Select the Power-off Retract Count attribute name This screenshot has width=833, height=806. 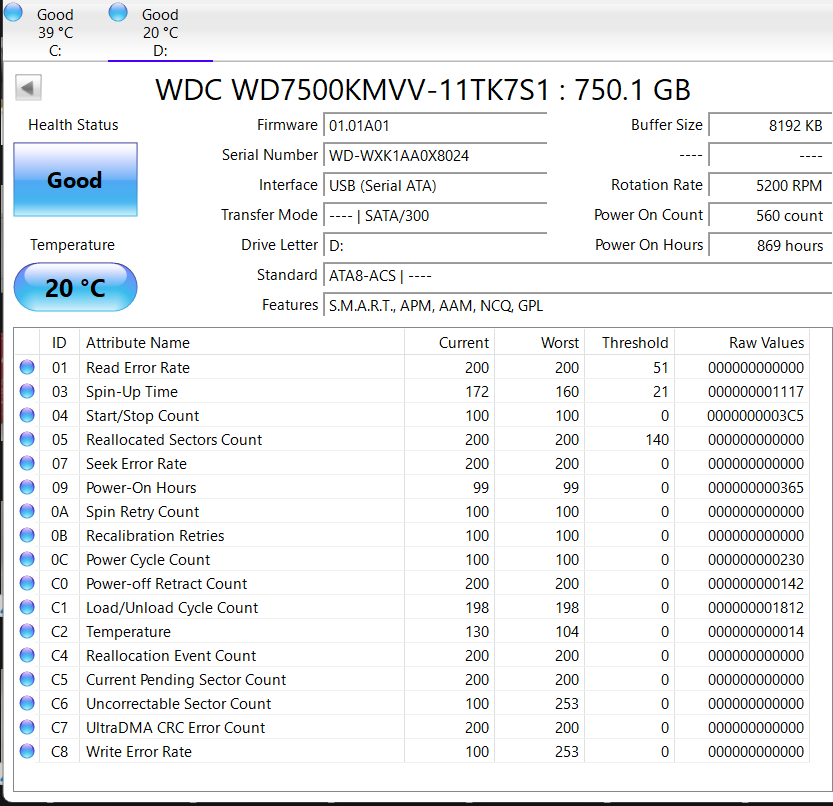(x=167, y=584)
